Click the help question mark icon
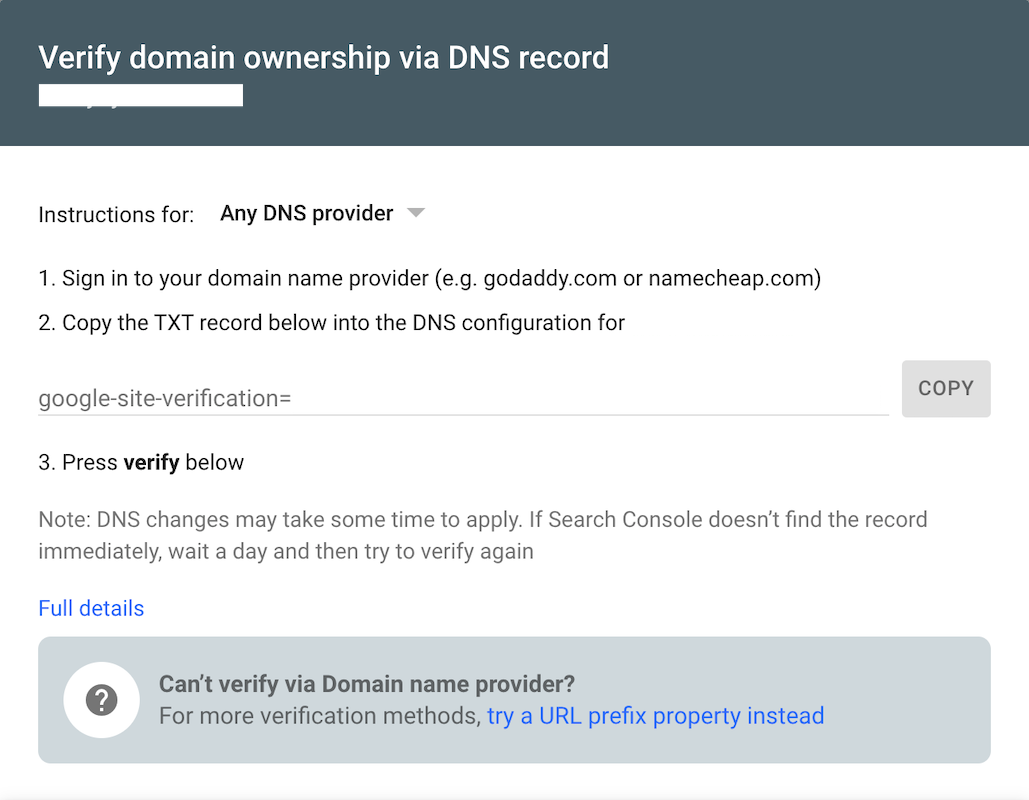This screenshot has height=800, width=1029. [x=101, y=700]
